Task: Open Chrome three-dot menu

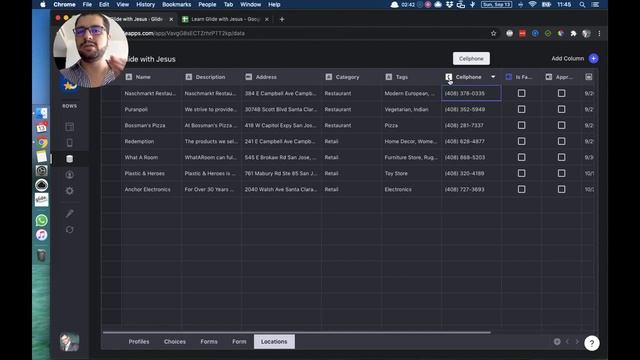Action: tap(599, 33)
